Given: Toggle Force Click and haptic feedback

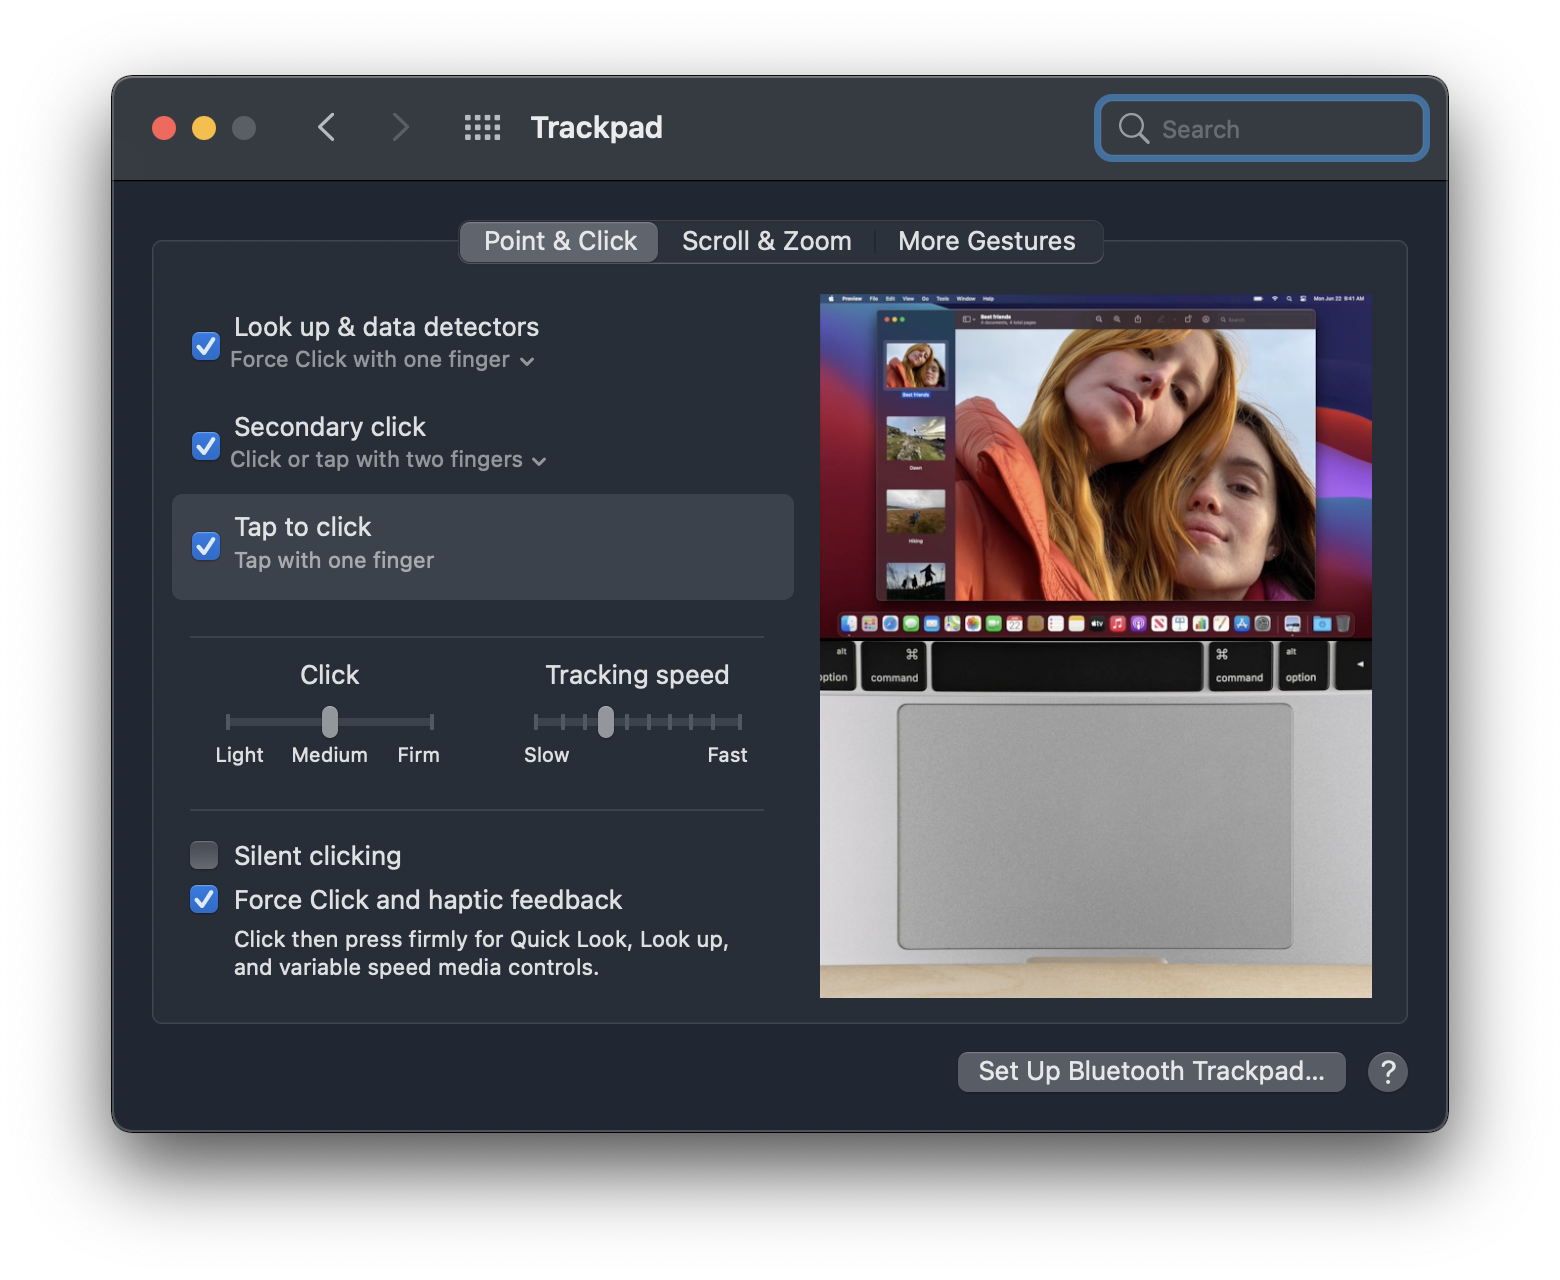Looking at the screenshot, I should [204, 899].
